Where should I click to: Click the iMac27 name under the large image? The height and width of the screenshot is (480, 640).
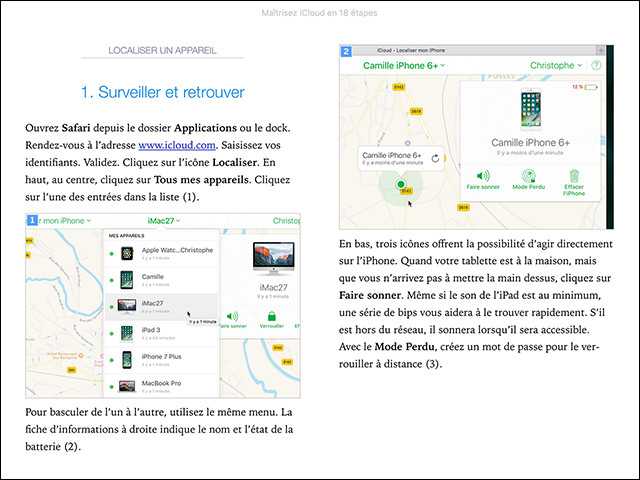coord(273,288)
